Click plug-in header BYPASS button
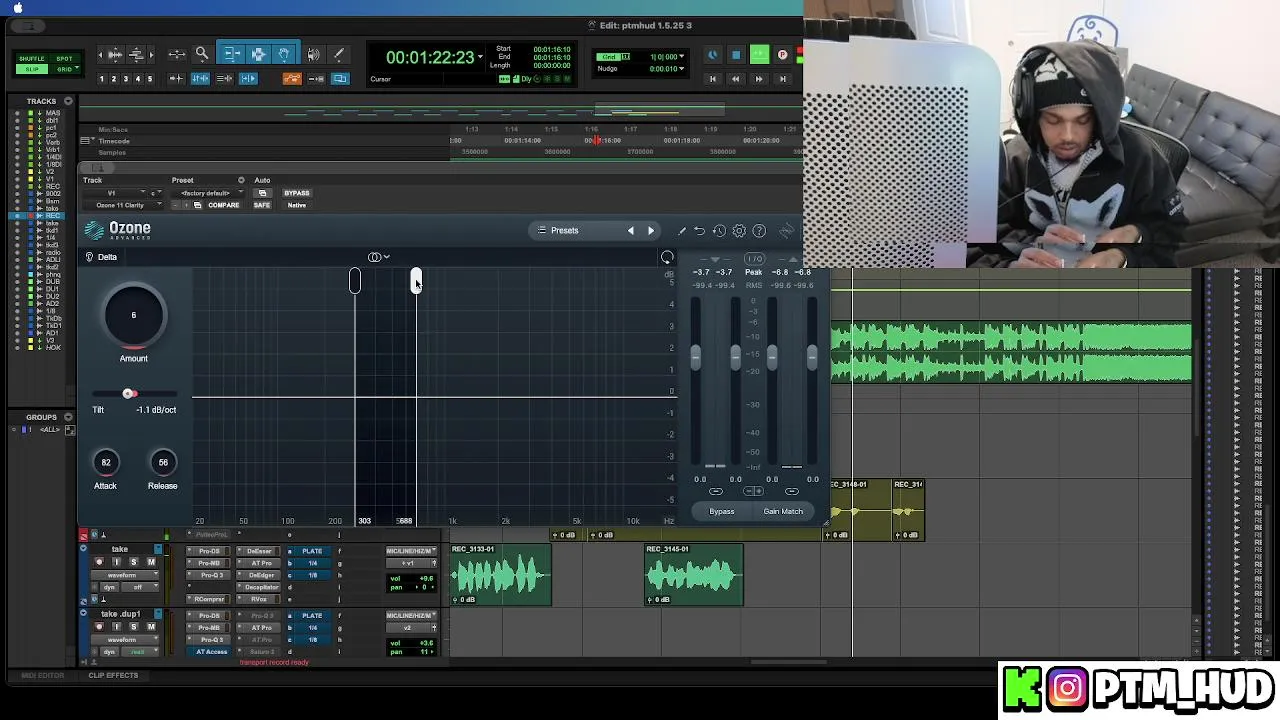The height and width of the screenshot is (720, 1280). pyautogui.click(x=297, y=193)
